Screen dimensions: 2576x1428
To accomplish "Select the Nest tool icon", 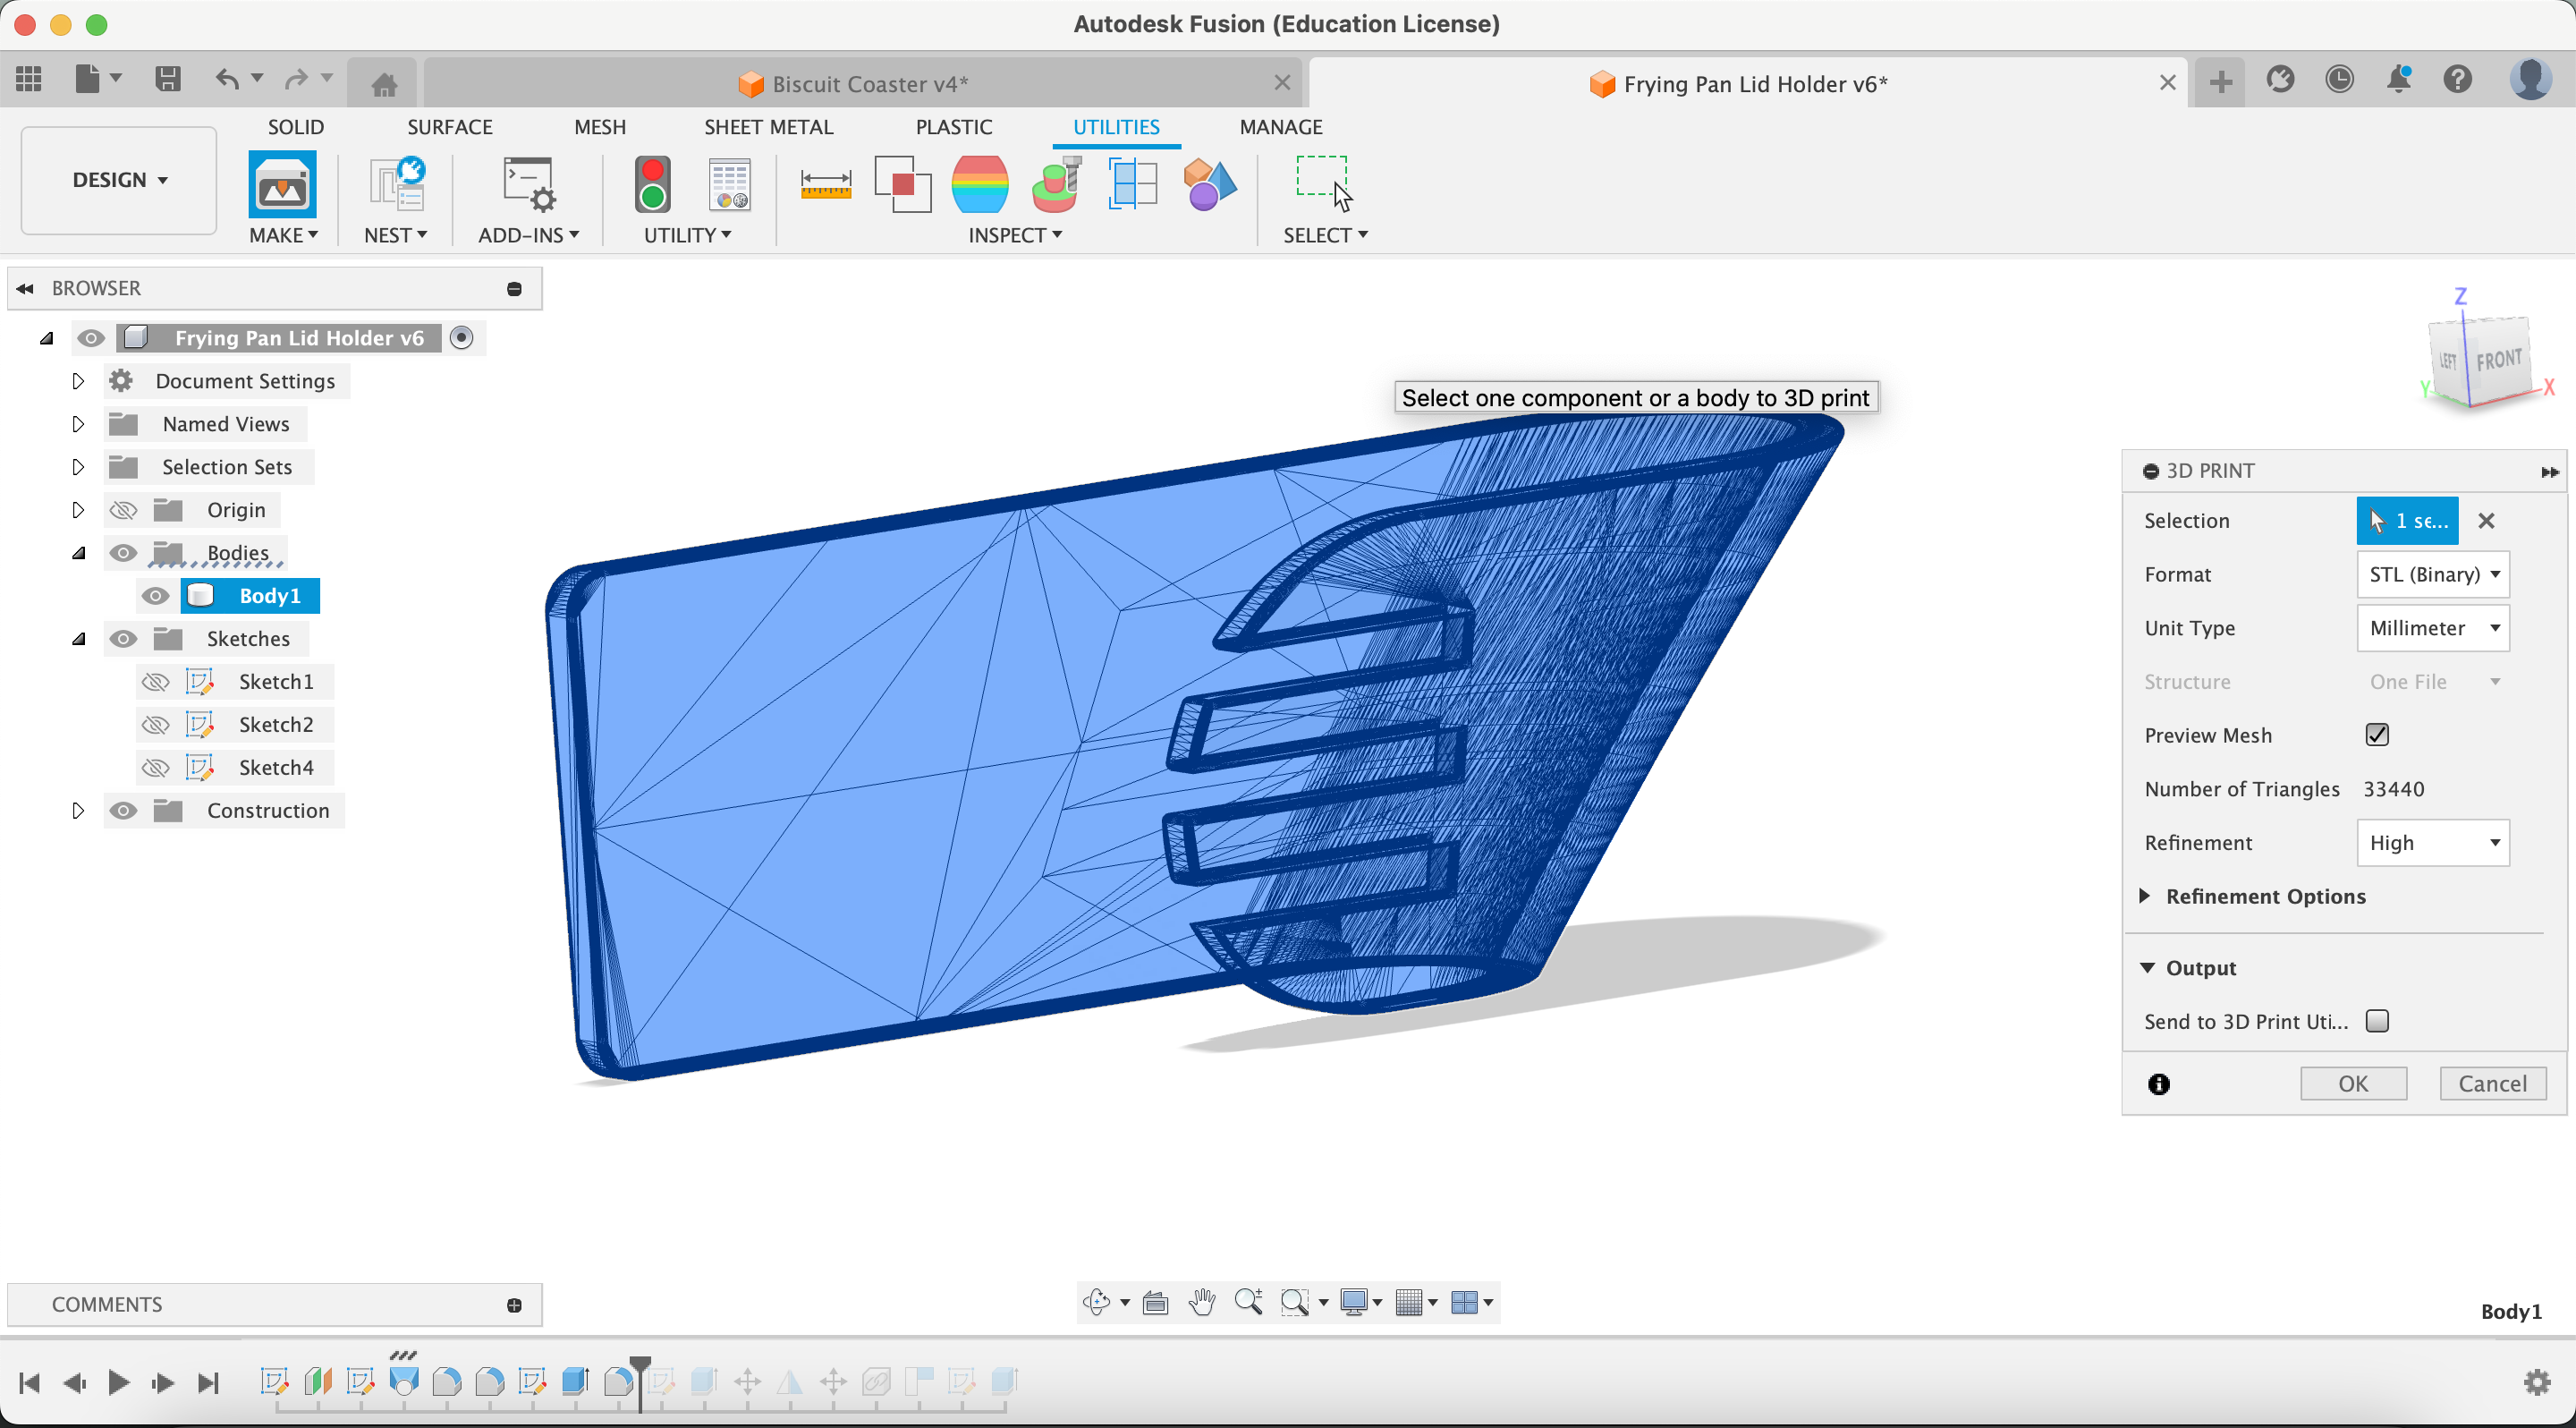I will pyautogui.click(x=395, y=184).
